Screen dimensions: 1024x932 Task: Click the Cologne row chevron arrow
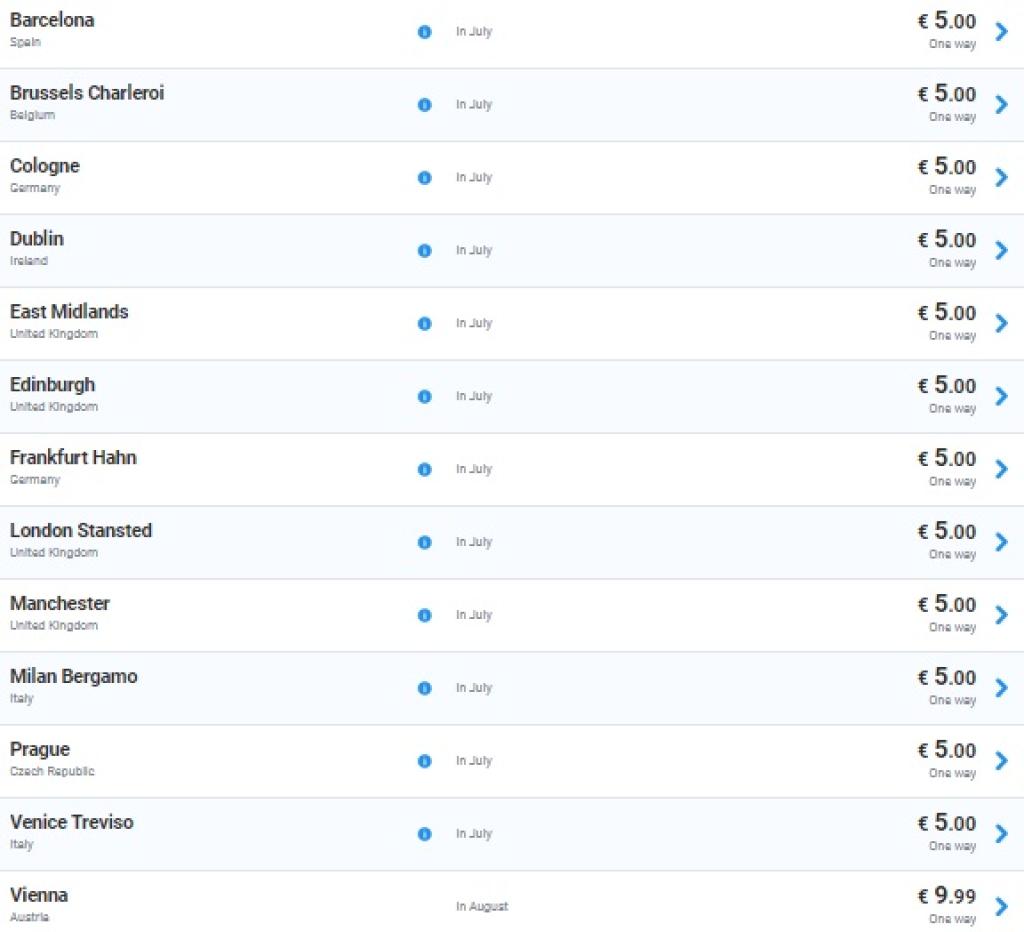(x=1001, y=178)
